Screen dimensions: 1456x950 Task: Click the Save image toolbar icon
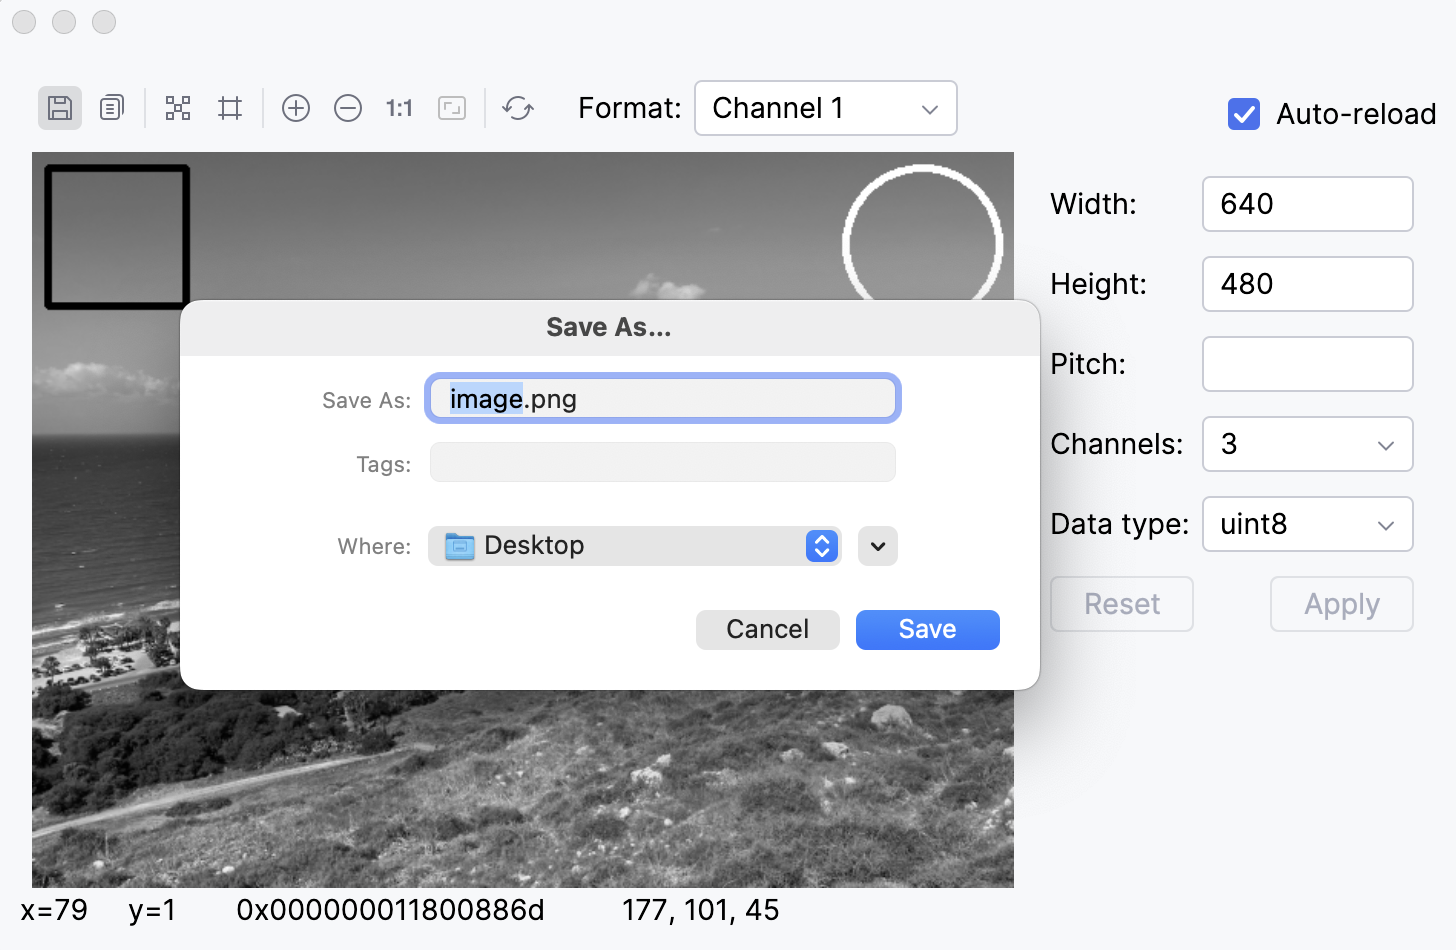(59, 108)
